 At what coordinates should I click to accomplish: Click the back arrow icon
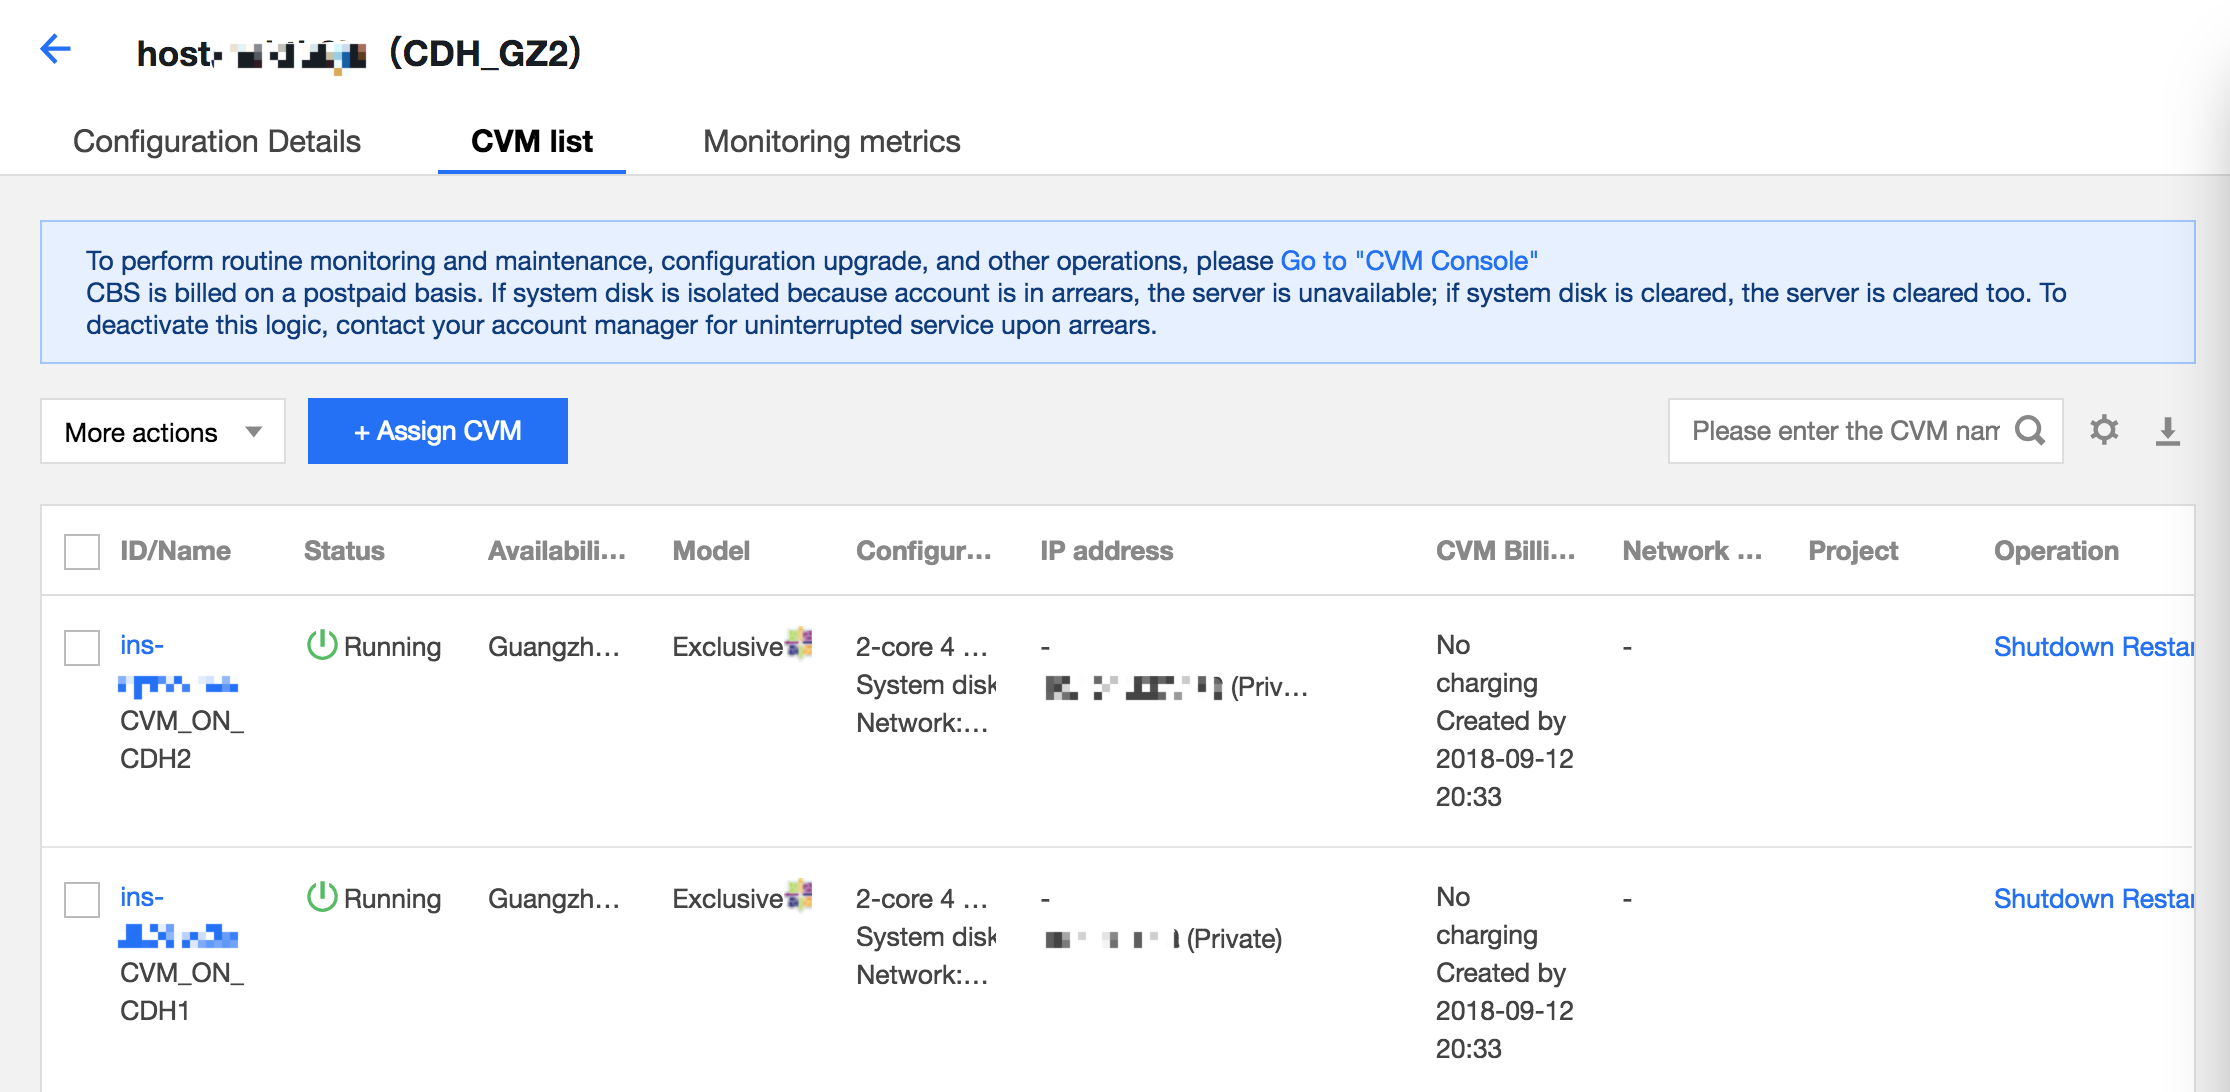[x=56, y=49]
